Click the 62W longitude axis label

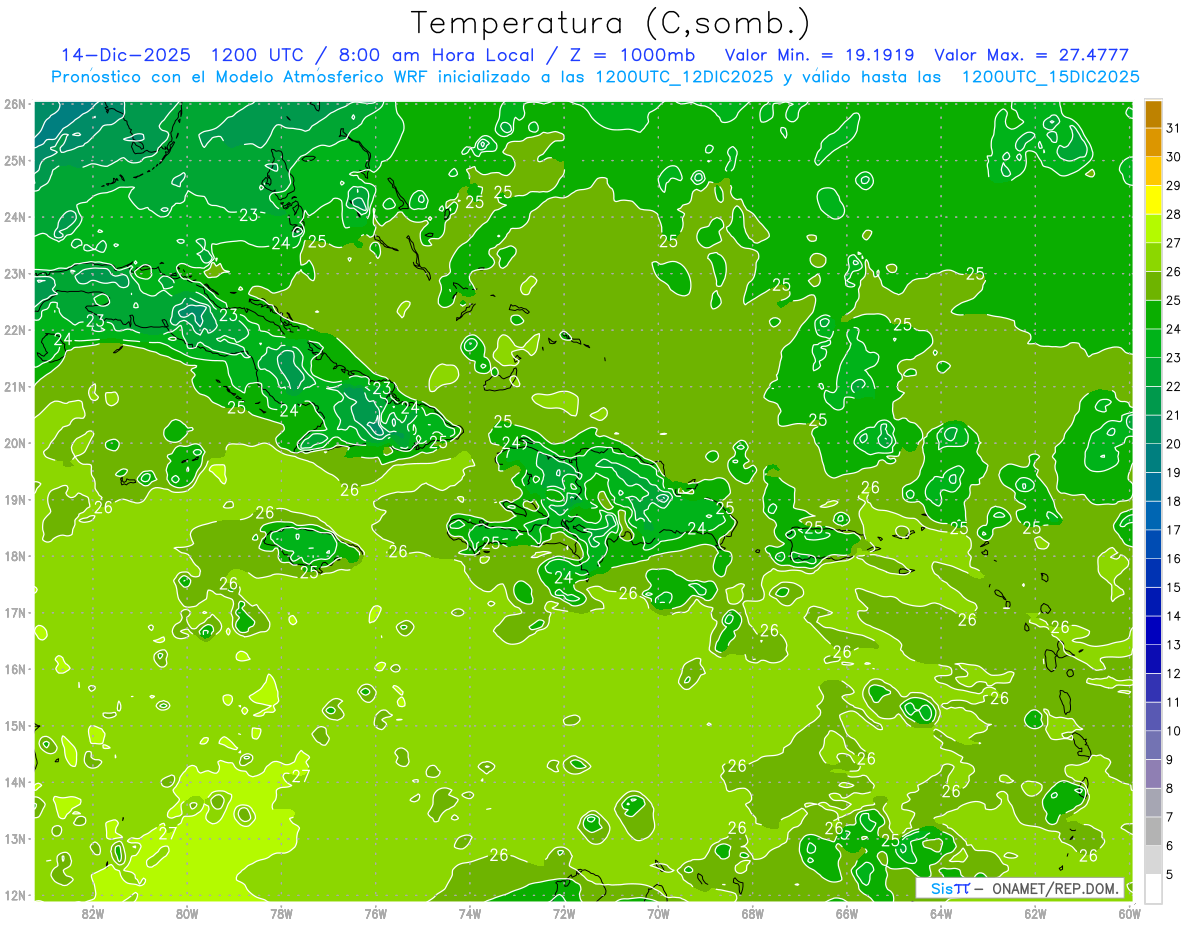point(1035,913)
